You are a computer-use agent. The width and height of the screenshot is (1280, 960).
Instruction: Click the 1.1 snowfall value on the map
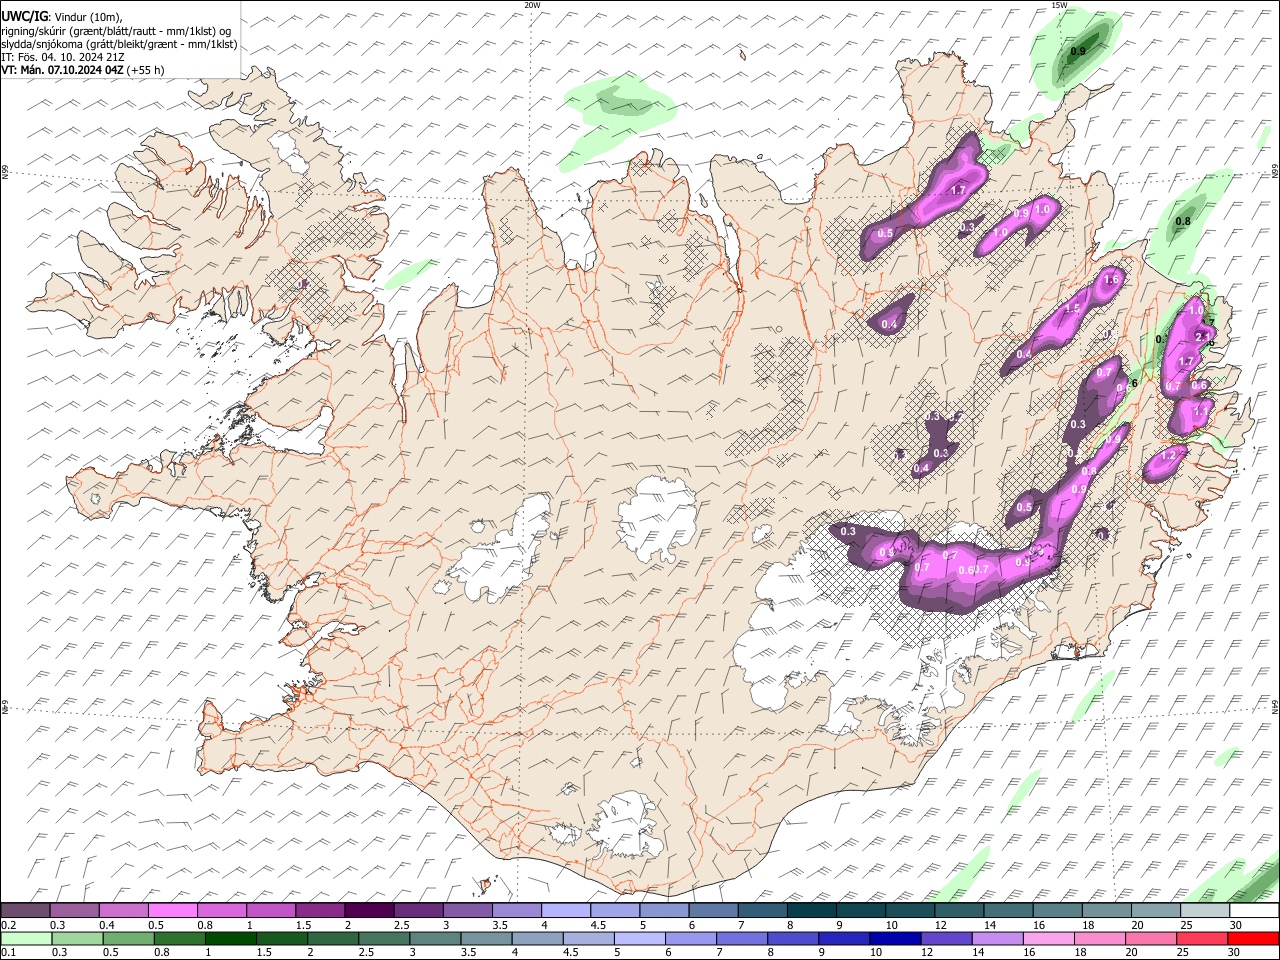(x=1202, y=410)
